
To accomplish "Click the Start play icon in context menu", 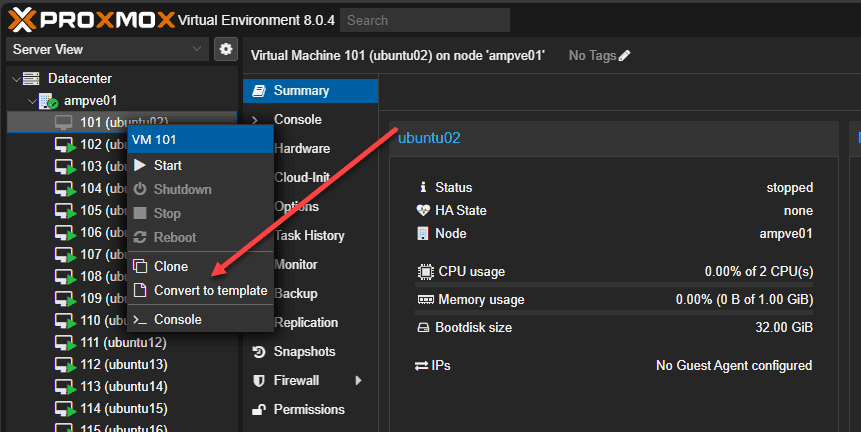I will pos(140,165).
